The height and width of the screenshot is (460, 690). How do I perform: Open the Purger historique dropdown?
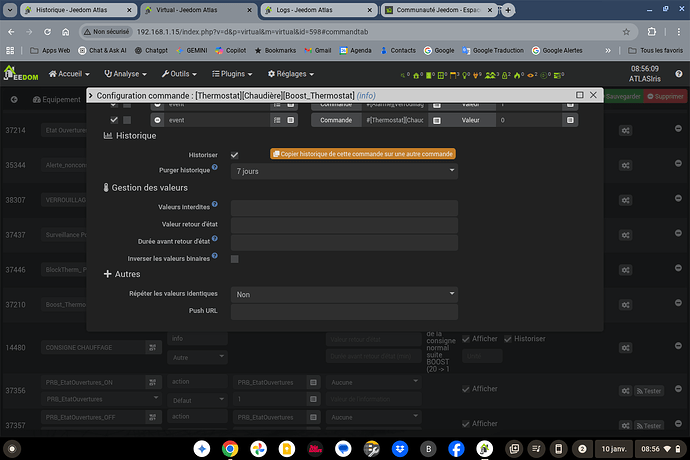pyautogui.click(x=344, y=172)
